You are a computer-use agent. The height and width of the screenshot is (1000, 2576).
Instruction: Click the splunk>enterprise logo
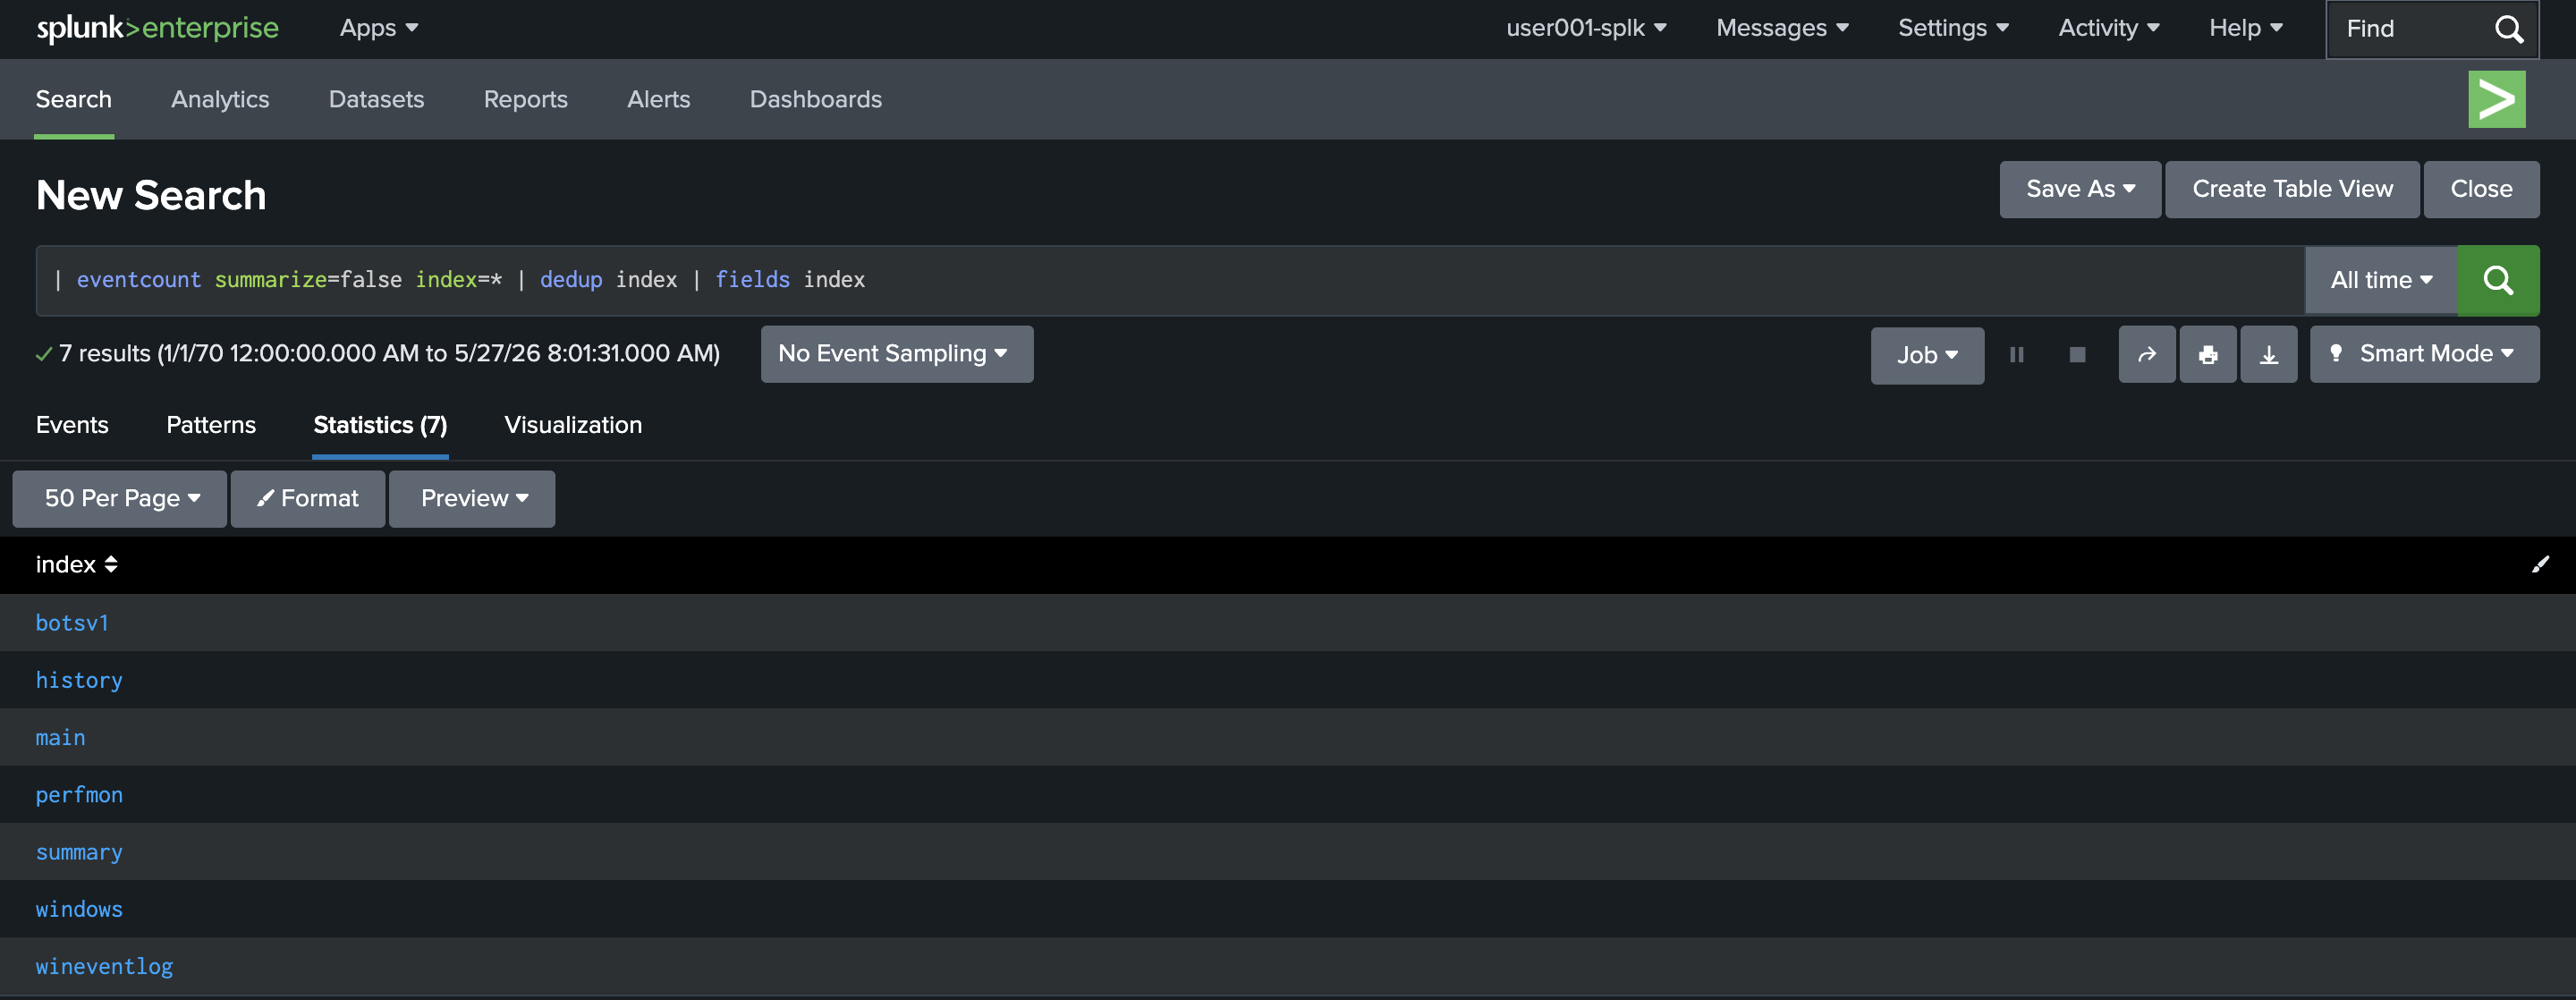point(157,28)
